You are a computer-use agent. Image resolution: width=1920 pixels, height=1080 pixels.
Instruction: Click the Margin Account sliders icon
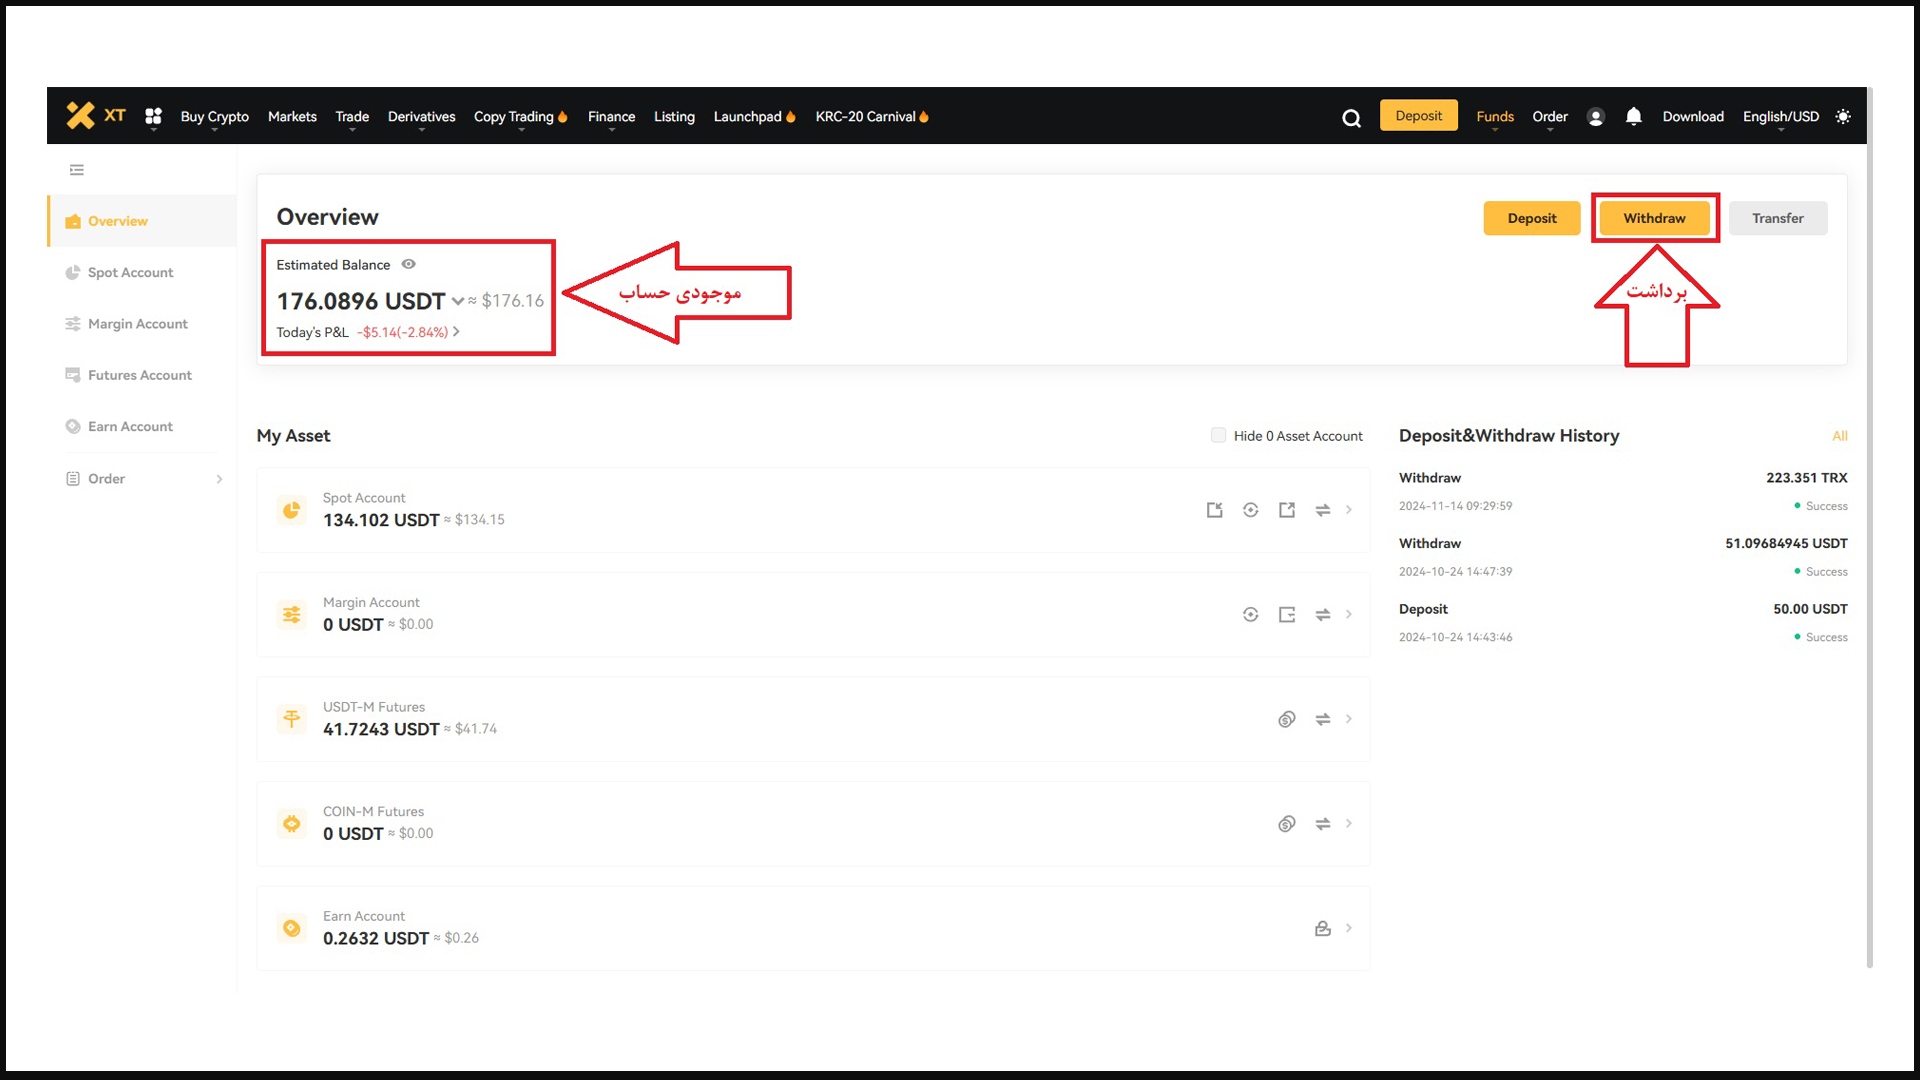pyautogui.click(x=291, y=615)
